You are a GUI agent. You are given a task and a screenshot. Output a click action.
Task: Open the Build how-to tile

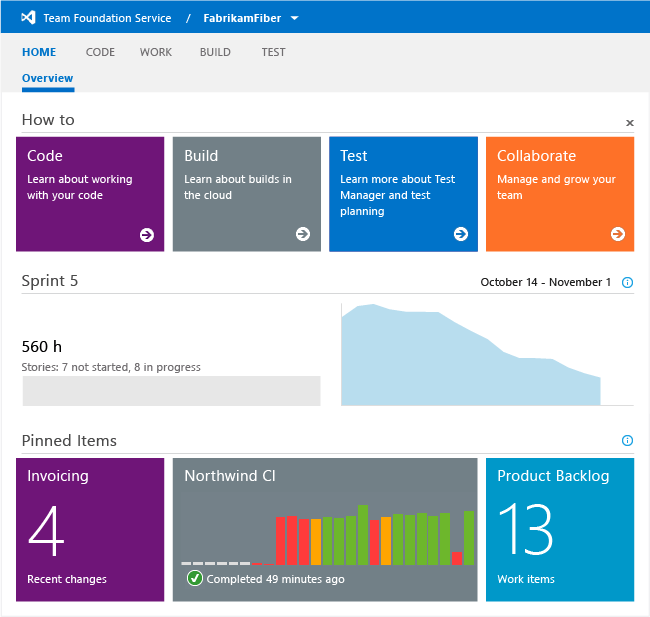pos(247,194)
